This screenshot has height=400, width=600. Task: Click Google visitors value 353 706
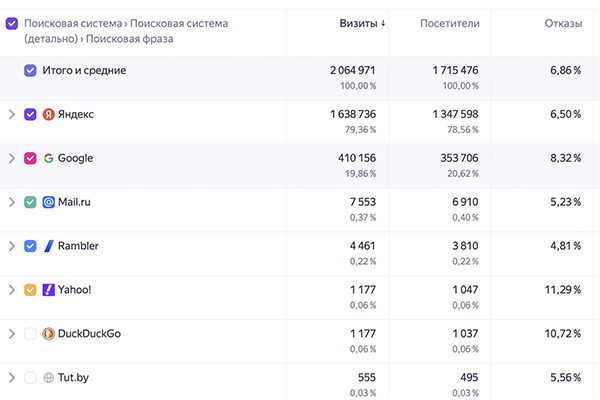coord(459,158)
